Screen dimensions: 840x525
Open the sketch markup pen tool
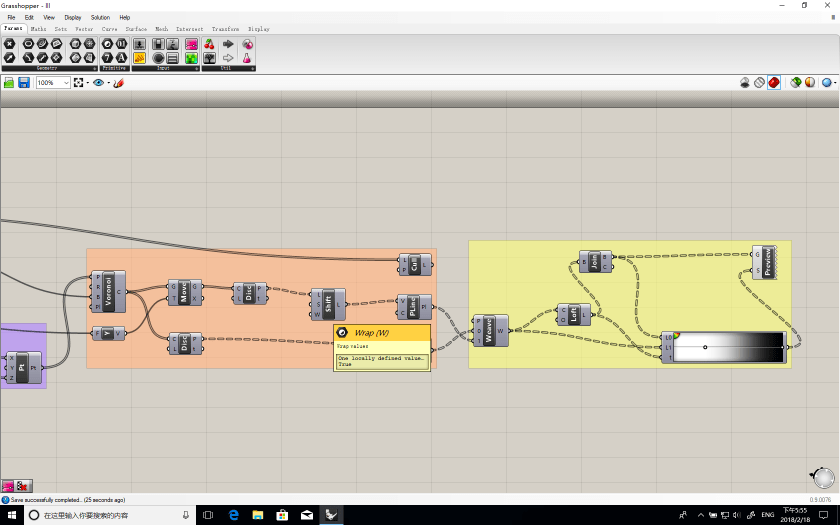(118, 83)
